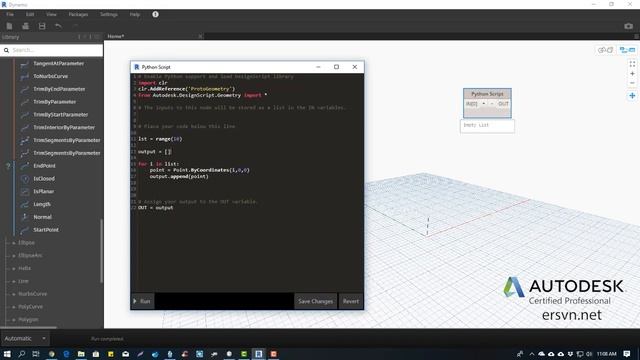Click the Empty List preview bubble

487,126
